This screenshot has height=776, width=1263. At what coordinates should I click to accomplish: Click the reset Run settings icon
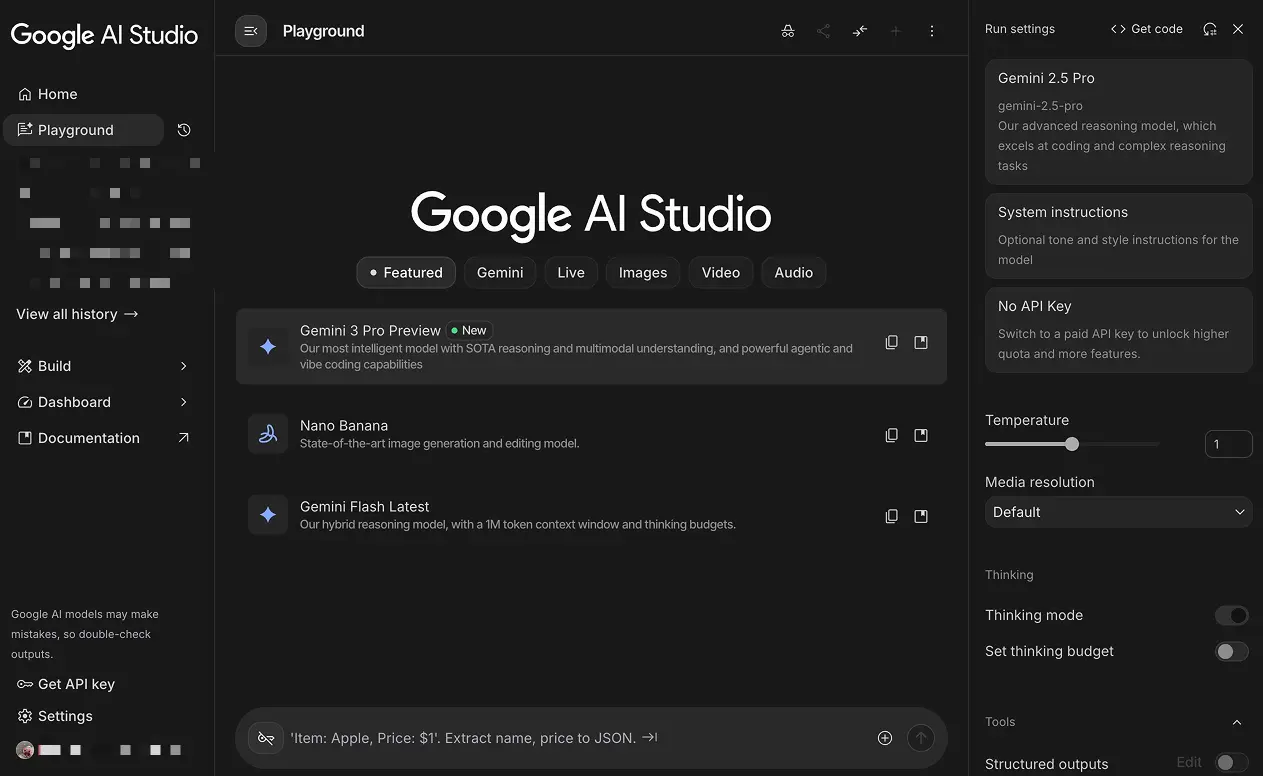[x=1209, y=29]
